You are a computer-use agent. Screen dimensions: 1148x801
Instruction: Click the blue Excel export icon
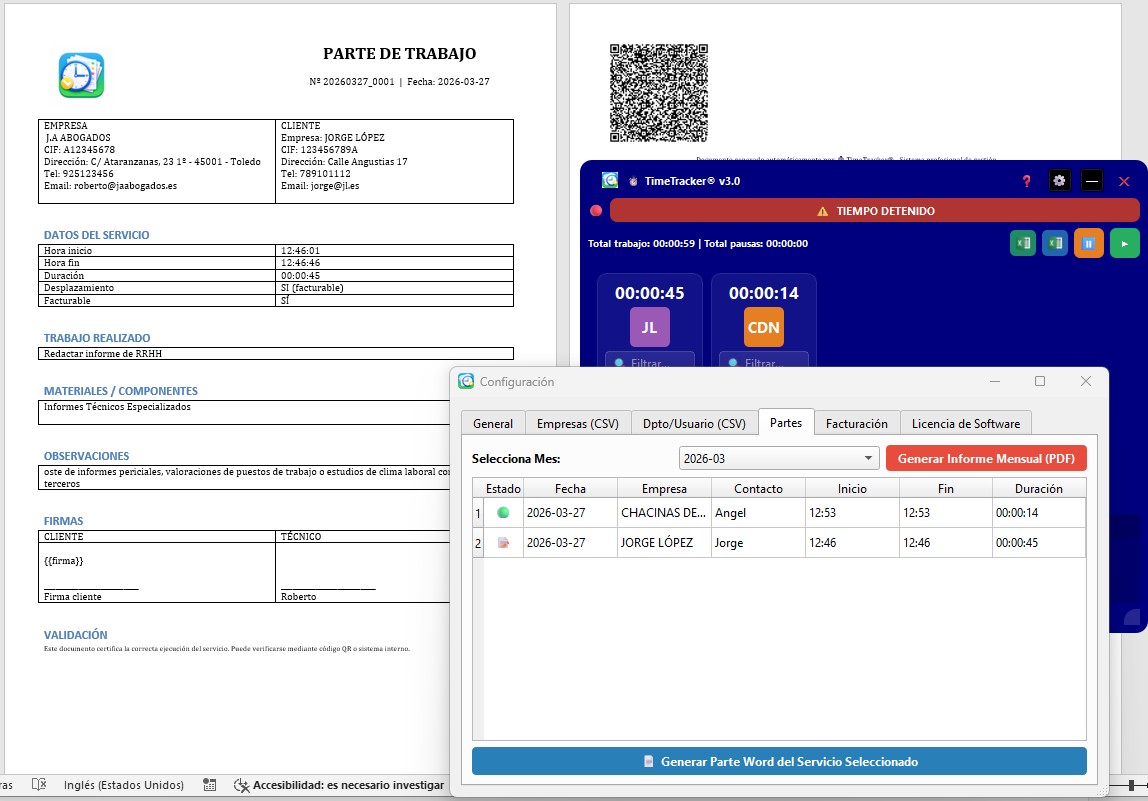pos(1055,243)
